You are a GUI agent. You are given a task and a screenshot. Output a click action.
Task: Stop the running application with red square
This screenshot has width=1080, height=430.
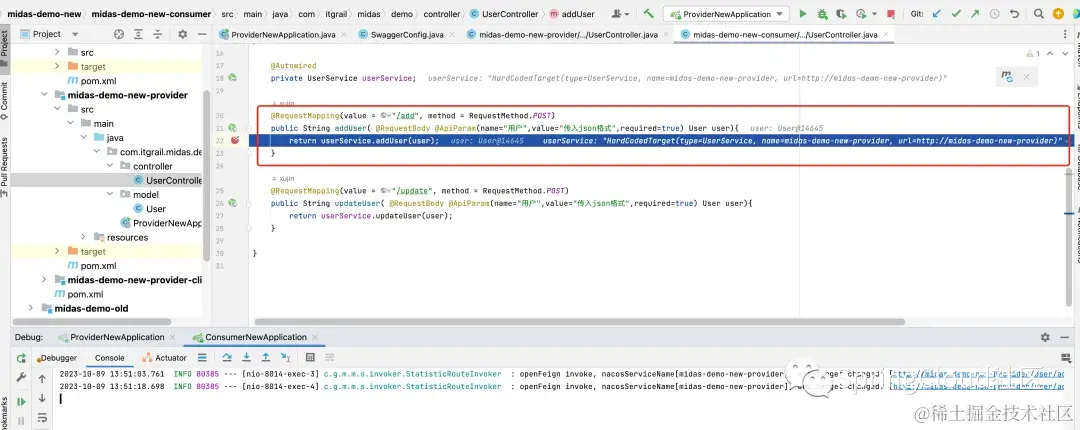(891, 14)
